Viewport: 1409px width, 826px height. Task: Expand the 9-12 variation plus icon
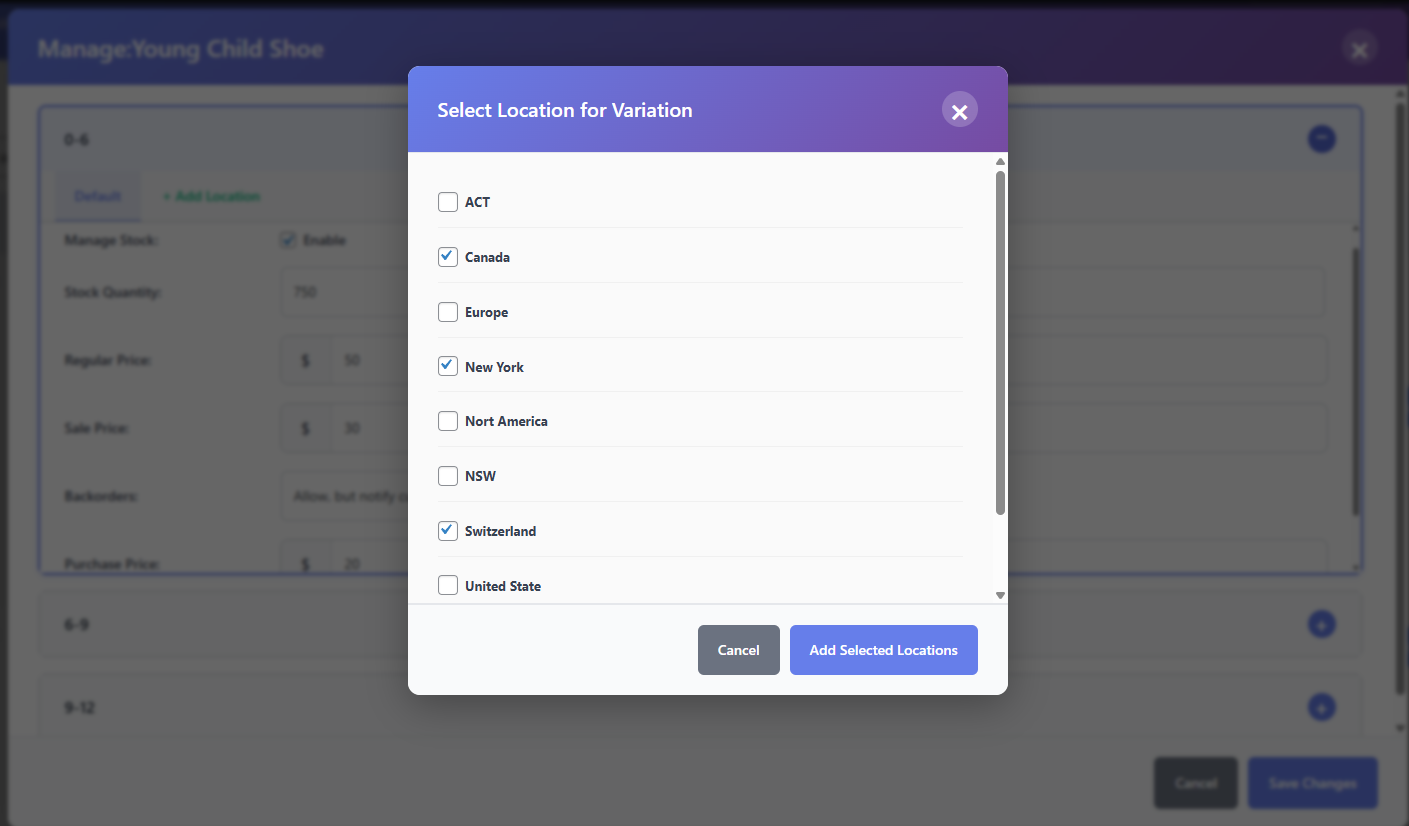click(1321, 708)
